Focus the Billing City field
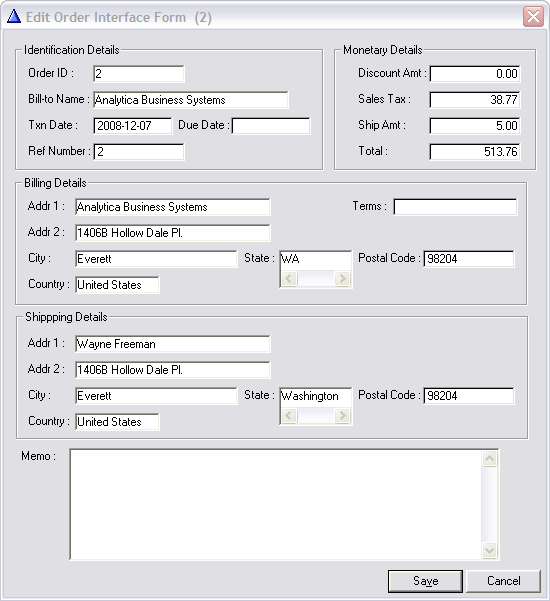550x601 pixels. pyautogui.click(x=156, y=259)
